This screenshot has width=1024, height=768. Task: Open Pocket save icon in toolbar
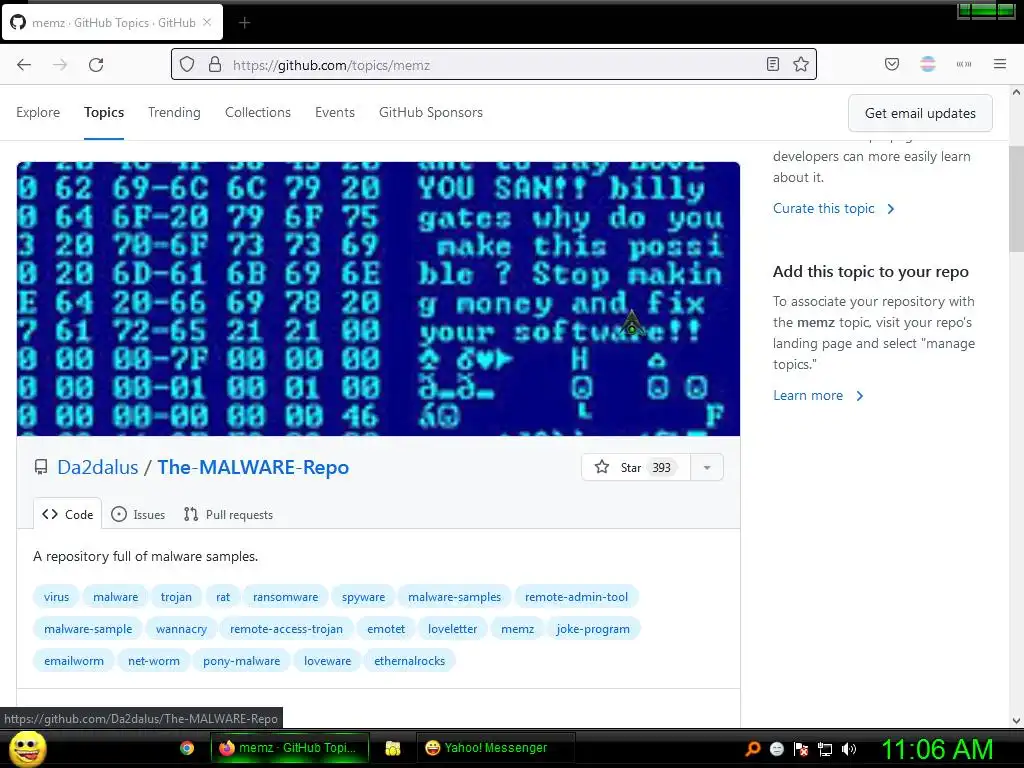click(x=892, y=64)
